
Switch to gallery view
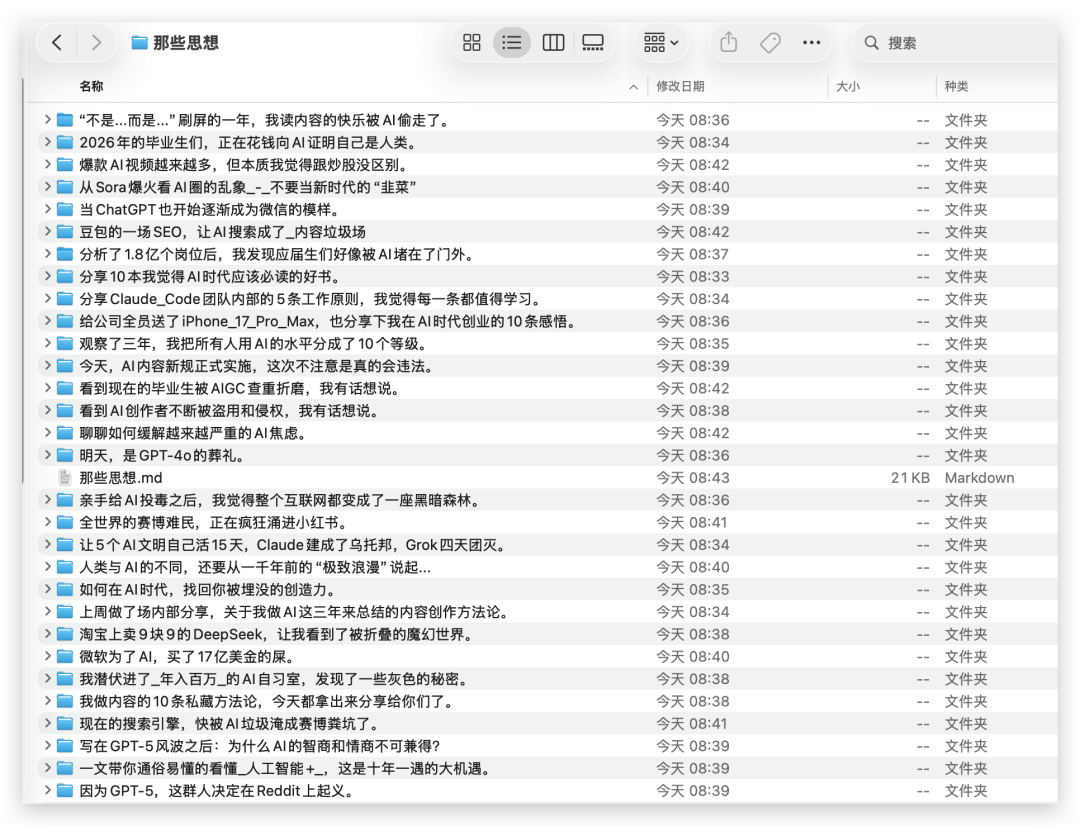tap(592, 43)
